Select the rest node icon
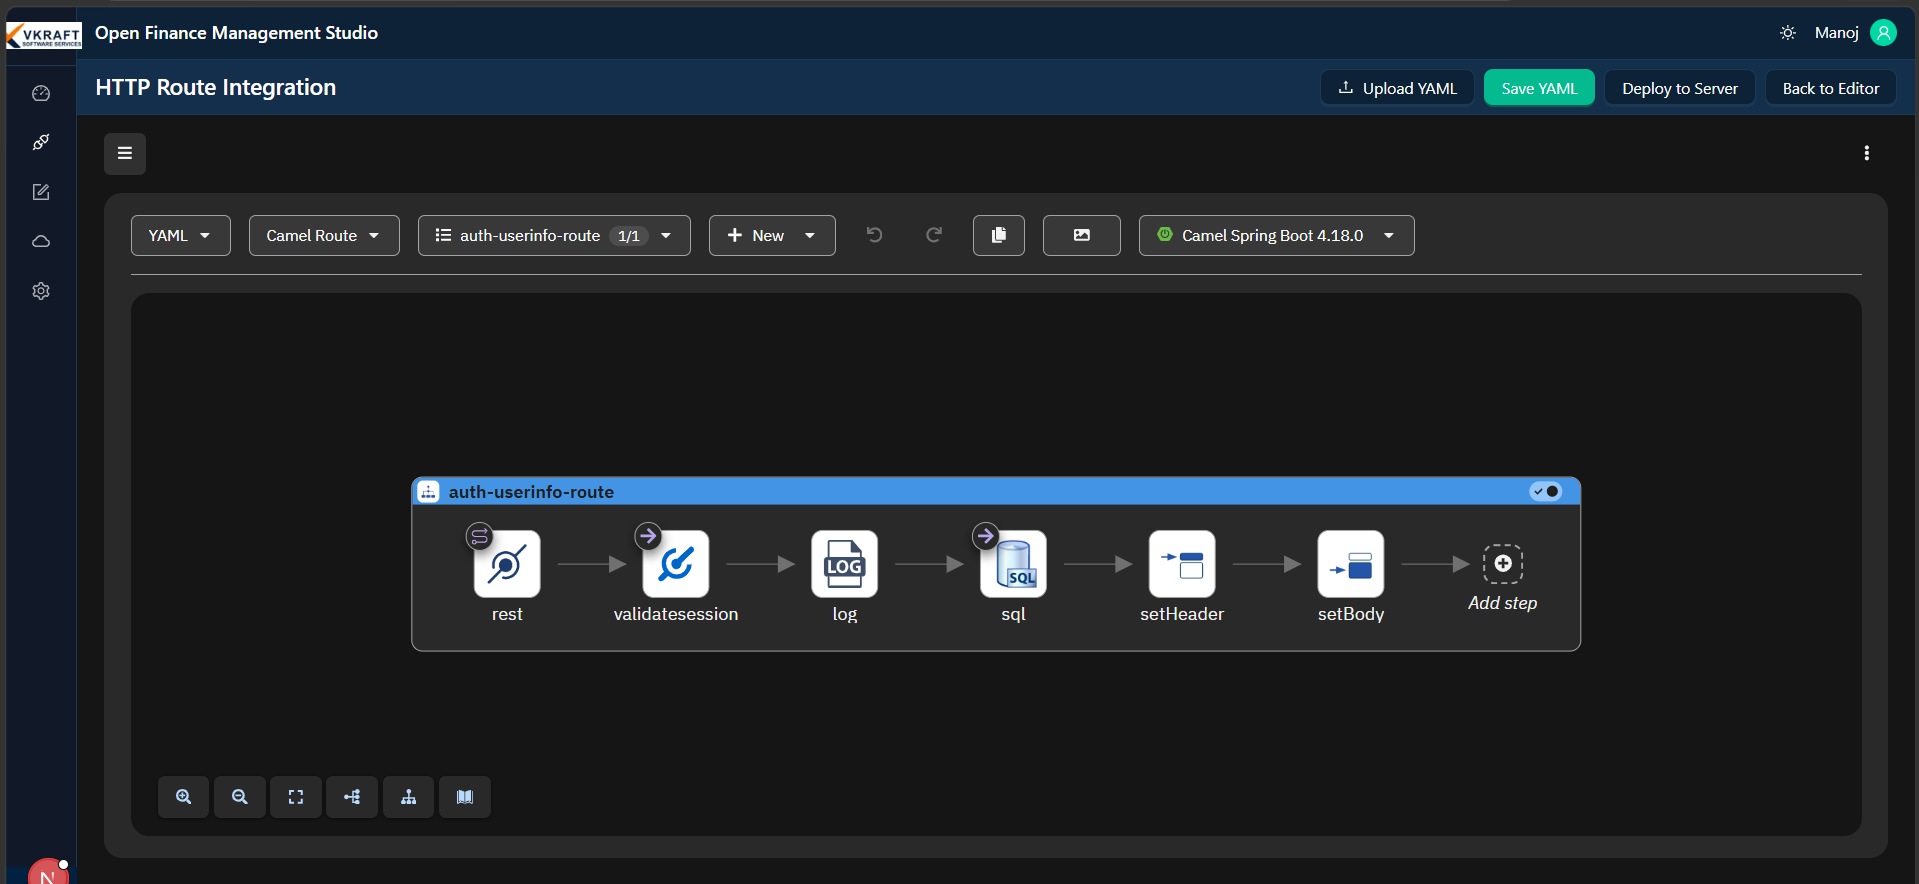 coord(507,564)
